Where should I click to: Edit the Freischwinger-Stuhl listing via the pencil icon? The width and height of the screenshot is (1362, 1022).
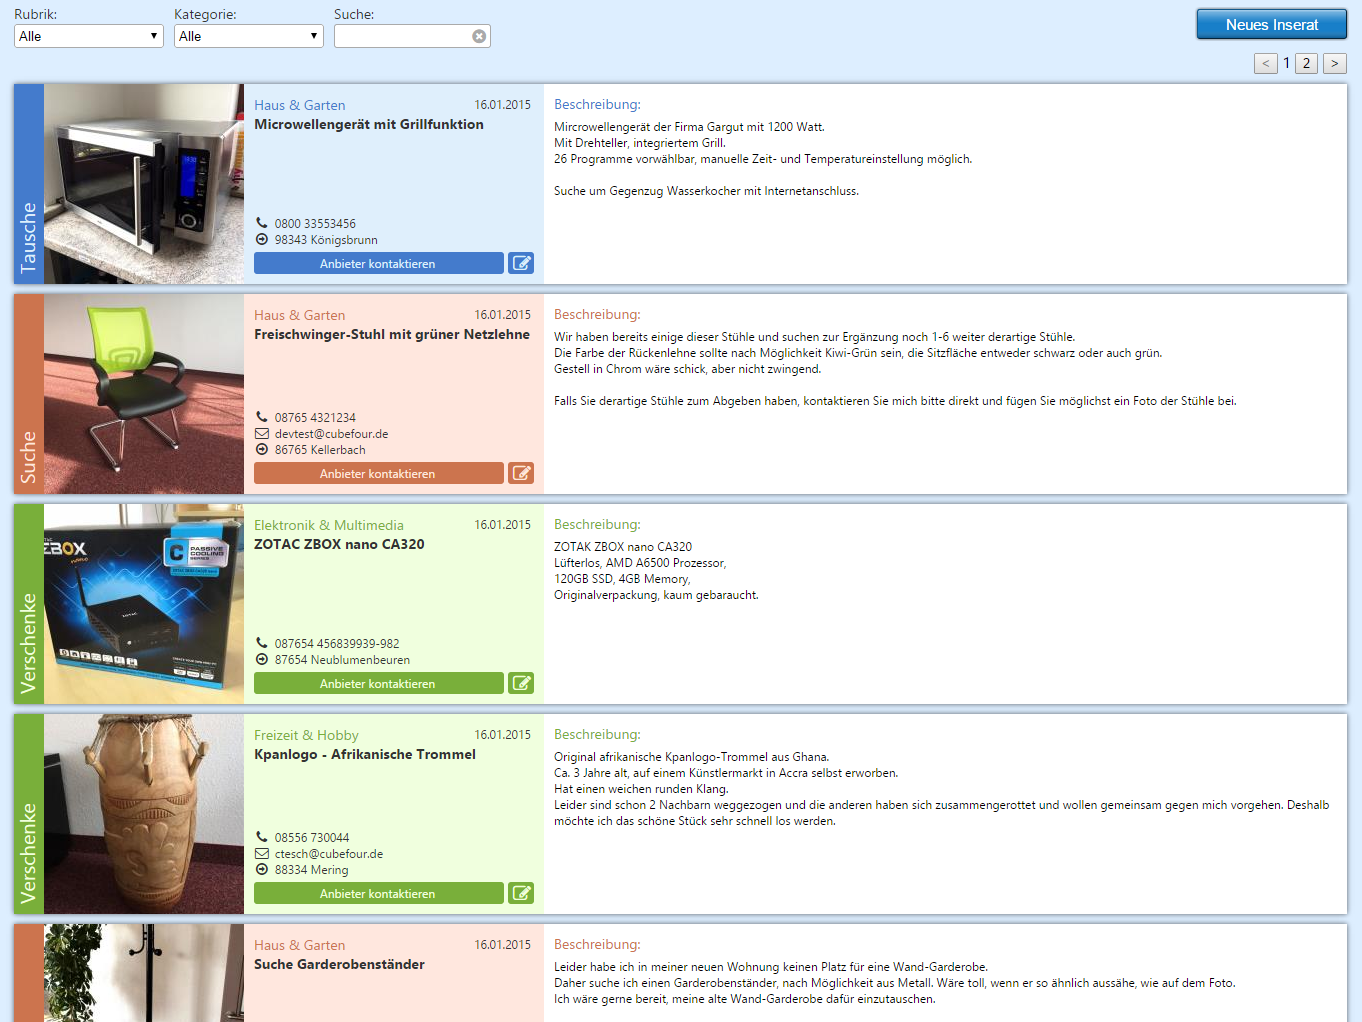pos(521,473)
